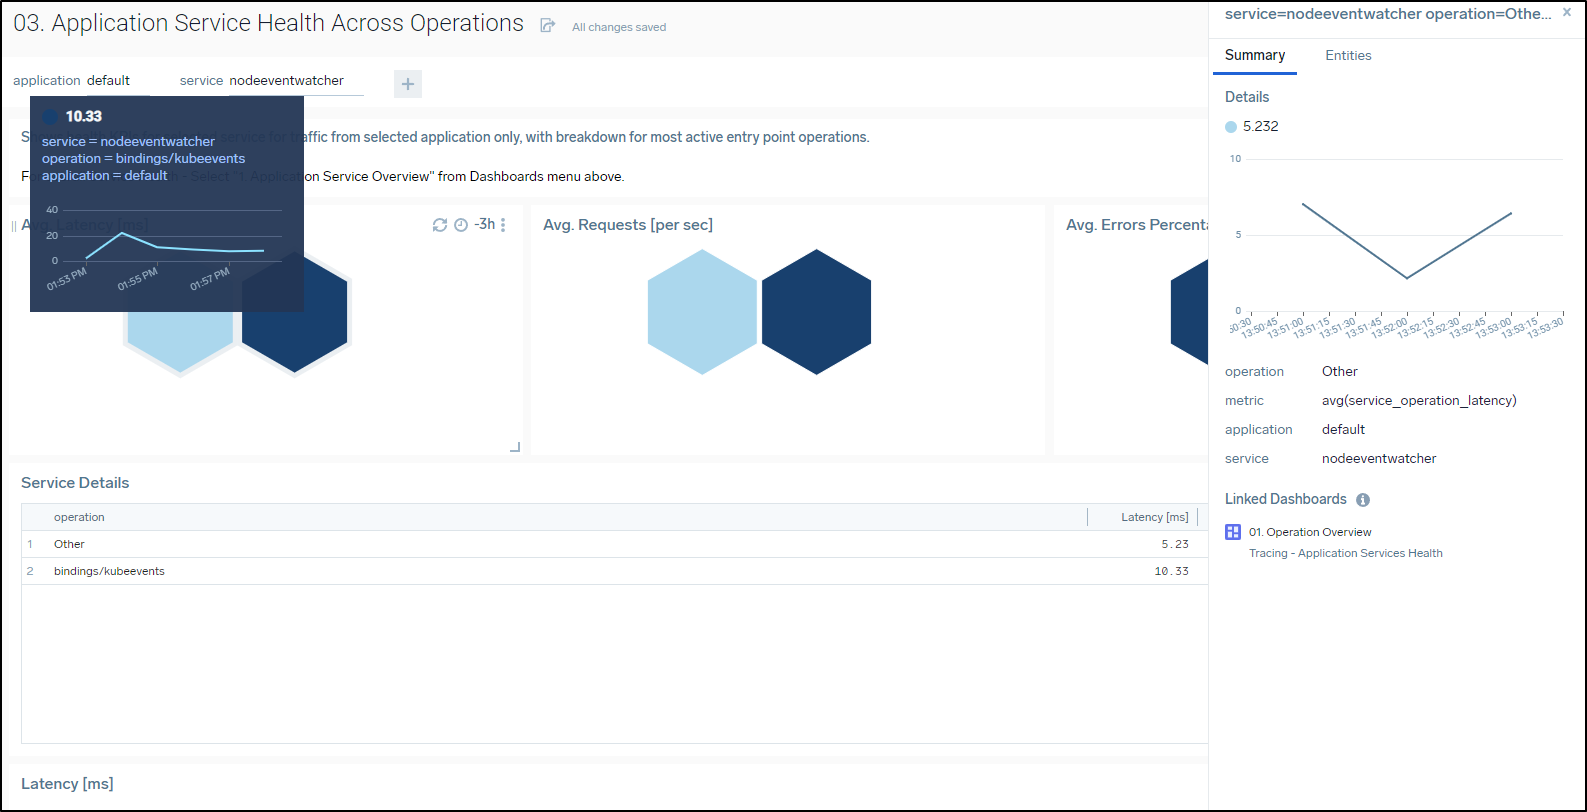Open the Avg. Latency panel kebab menu
Image resolution: width=1587 pixels, height=812 pixels.
(503, 225)
